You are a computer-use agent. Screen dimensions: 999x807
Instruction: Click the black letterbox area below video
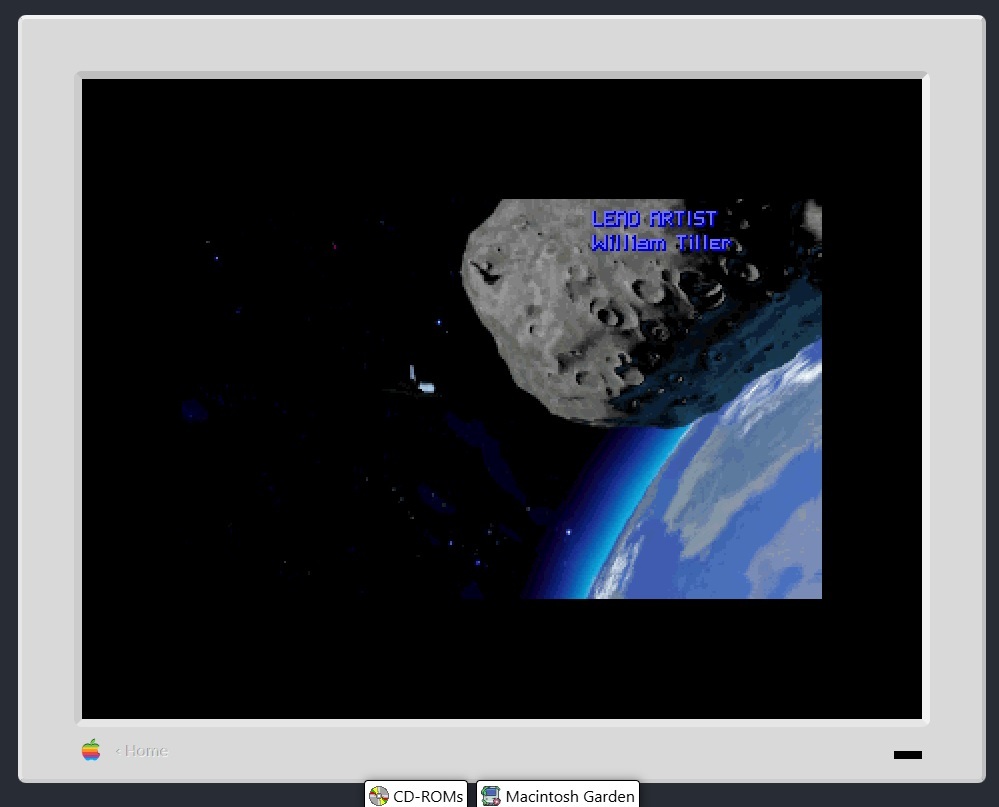coord(500,658)
